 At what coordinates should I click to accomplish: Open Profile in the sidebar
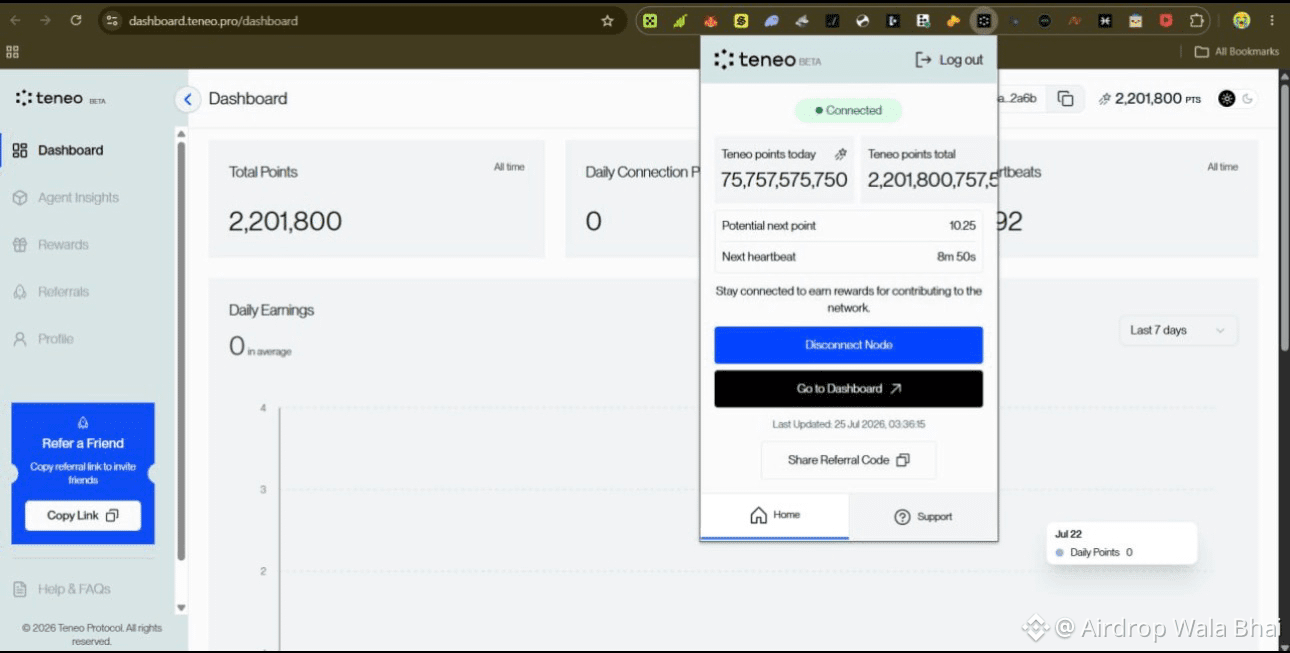pos(45,339)
